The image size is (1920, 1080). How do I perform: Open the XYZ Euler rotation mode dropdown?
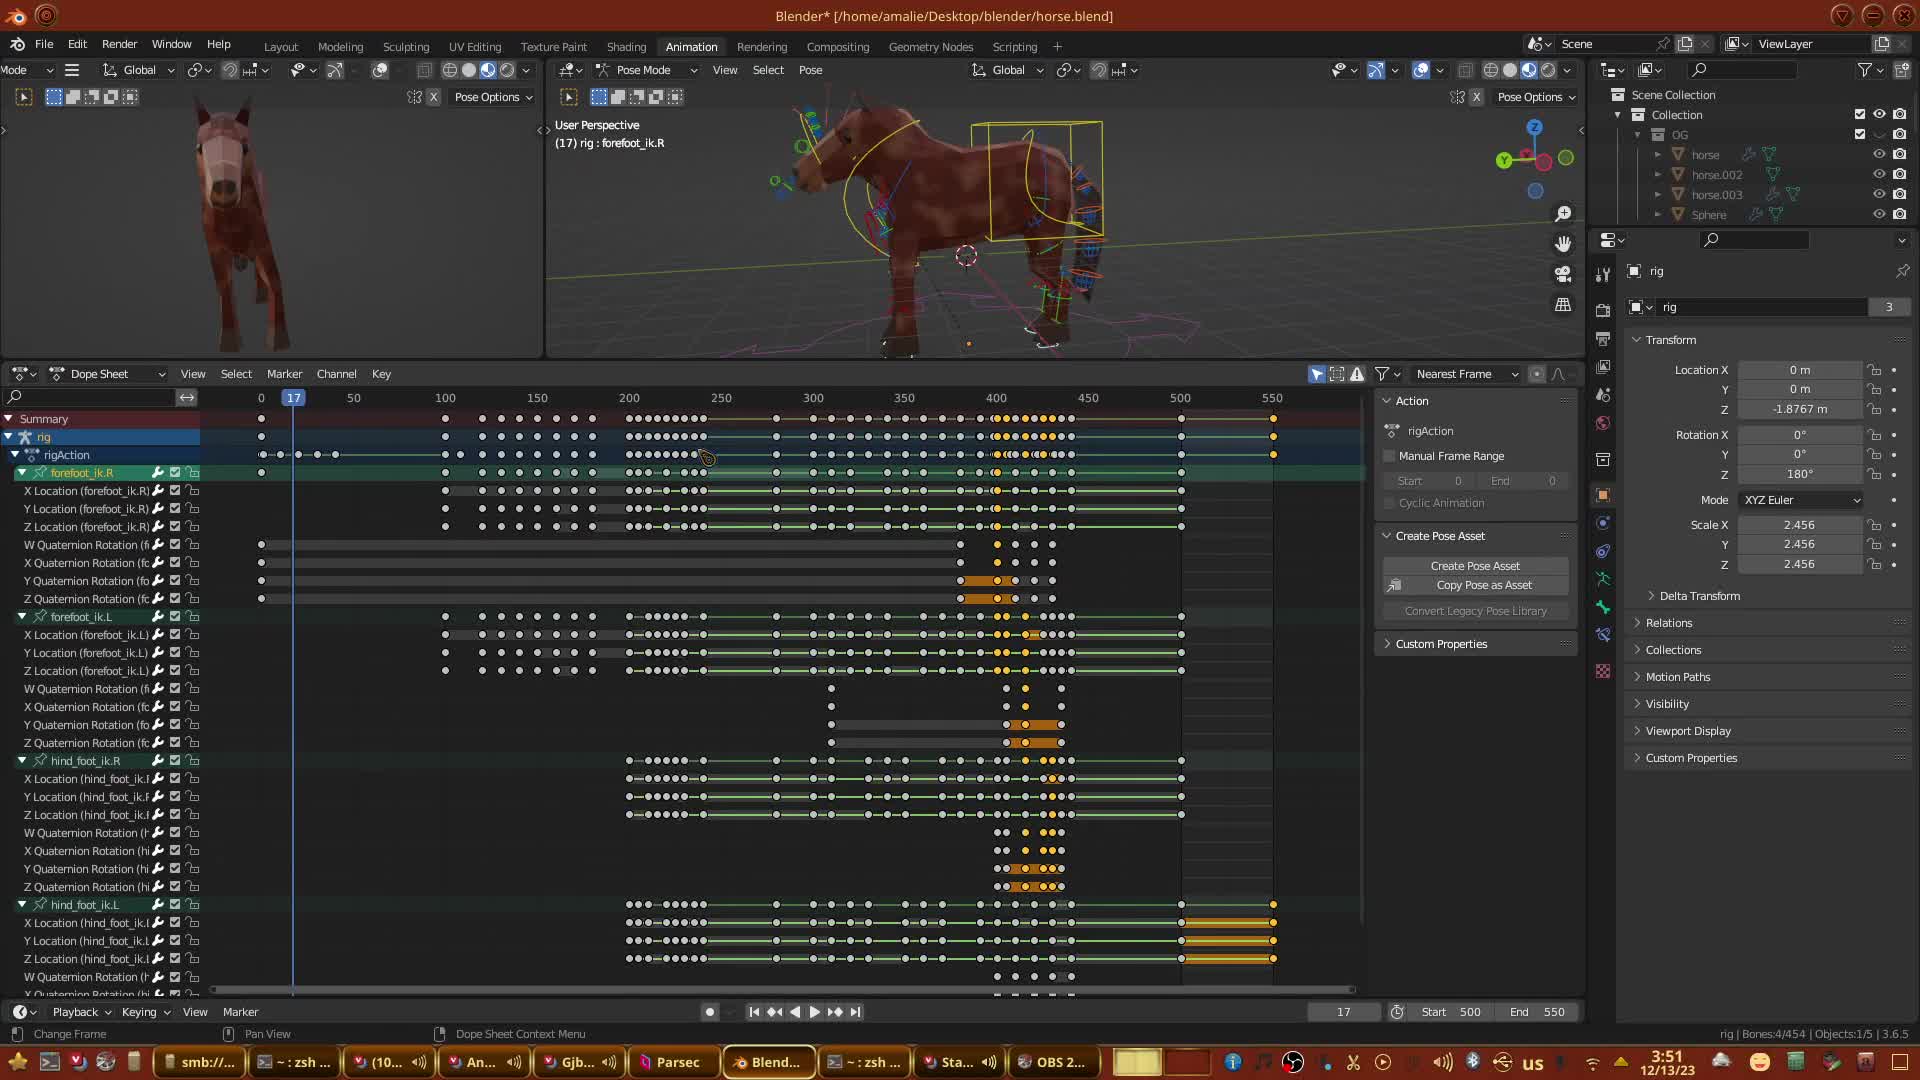pyautogui.click(x=1800, y=500)
